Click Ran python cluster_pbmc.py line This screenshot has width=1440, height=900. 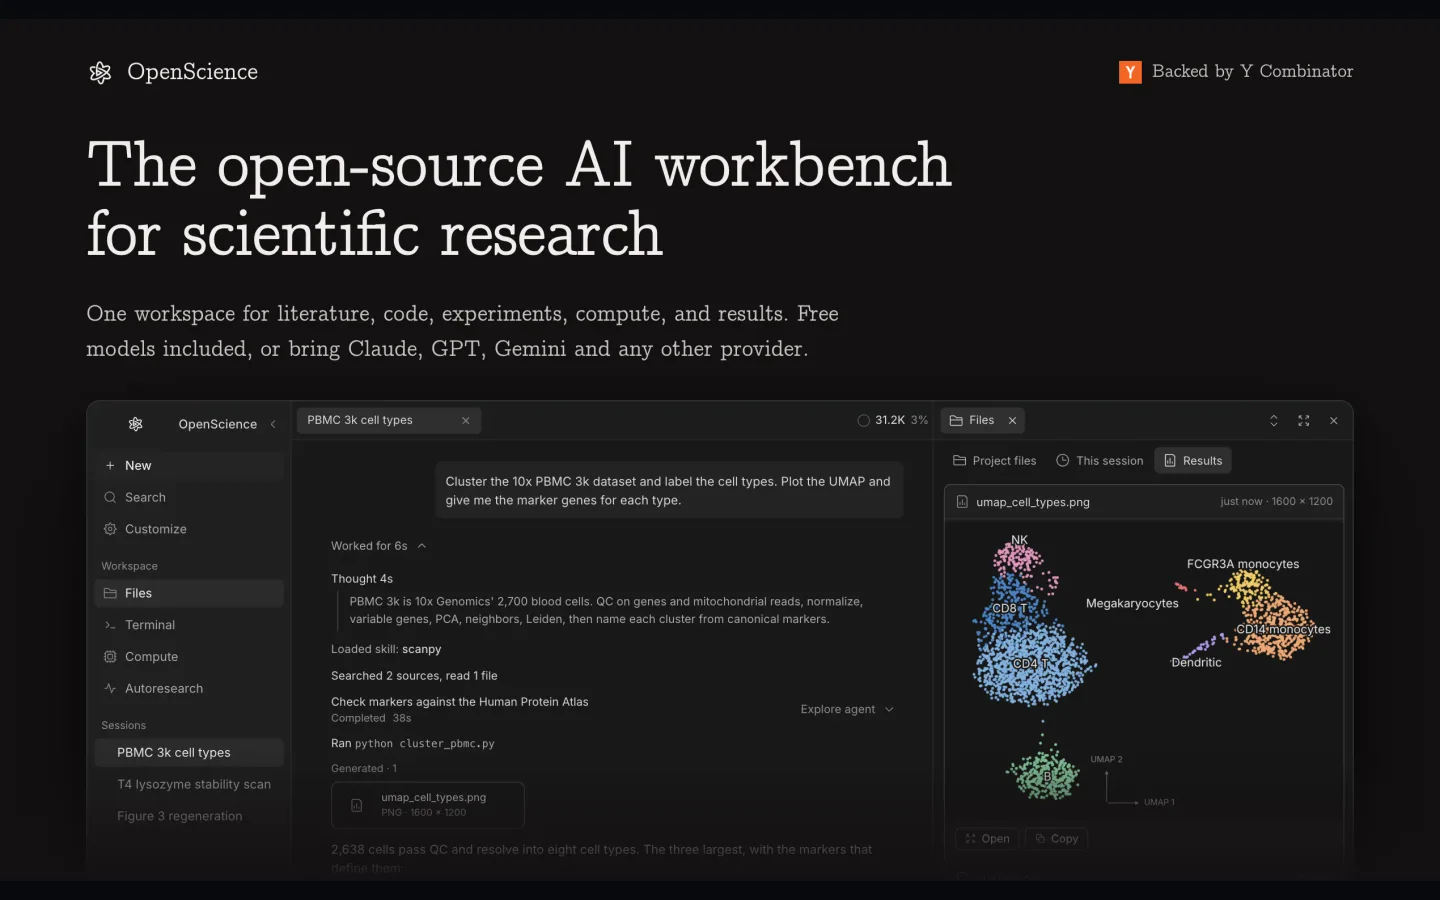413,744
